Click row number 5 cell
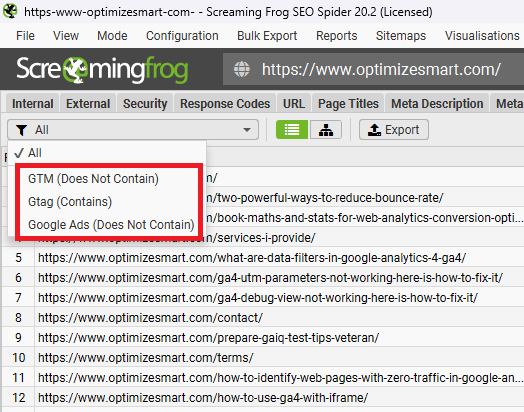Screen dimensions: 524x412 pos(18,258)
